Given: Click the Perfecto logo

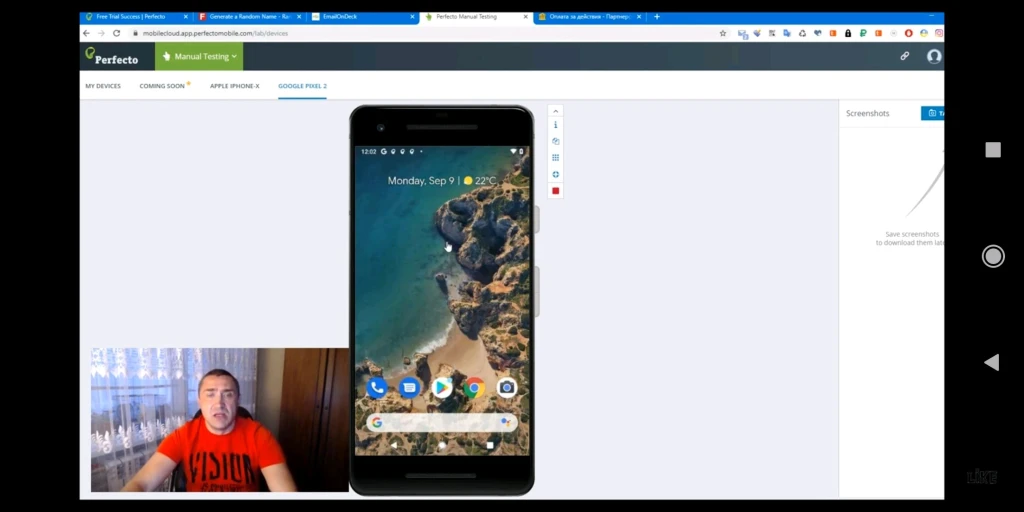Looking at the screenshot, I should coord(112,56).
